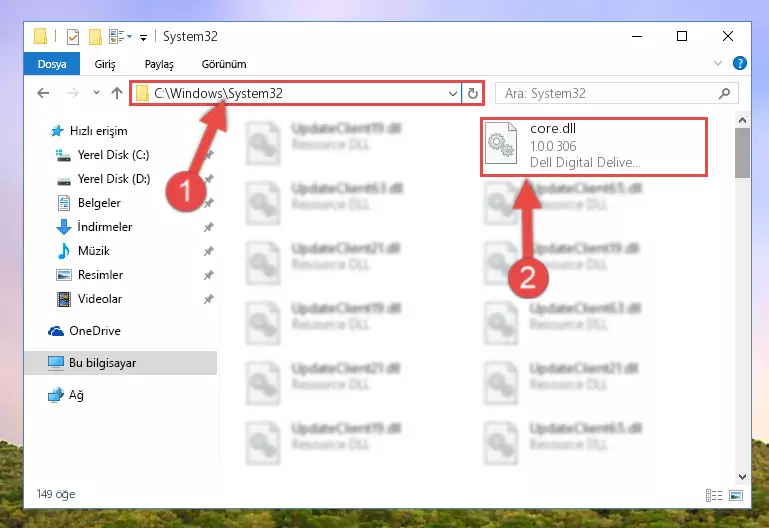This screenshot has width=769, height=528.
Task: Click the vertical scrollbar thumb
Action: tap(743, 153)
